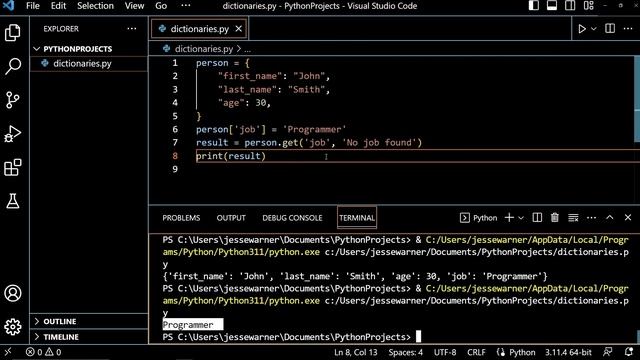Open the Run and Debug view
Viewport: 640px width, 360px height.
point(13,133)
